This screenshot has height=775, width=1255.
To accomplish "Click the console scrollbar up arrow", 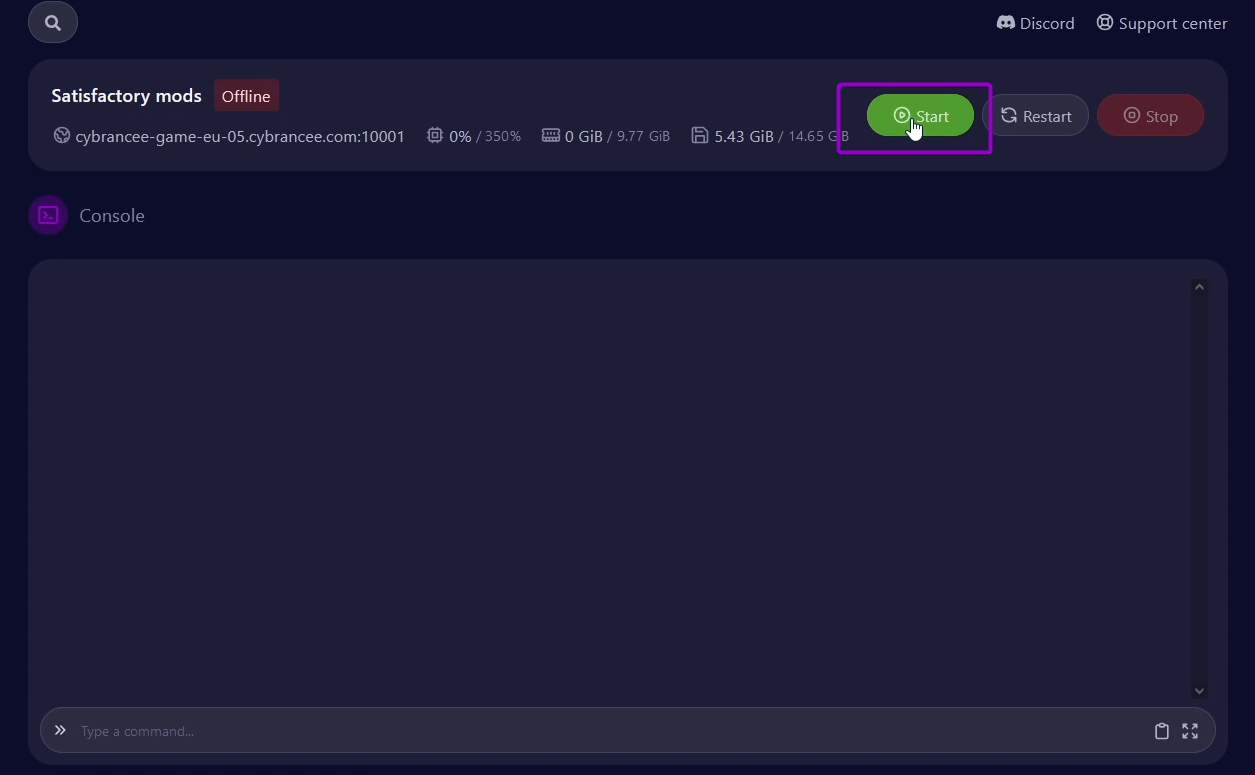I will (x=1199, y=286).
